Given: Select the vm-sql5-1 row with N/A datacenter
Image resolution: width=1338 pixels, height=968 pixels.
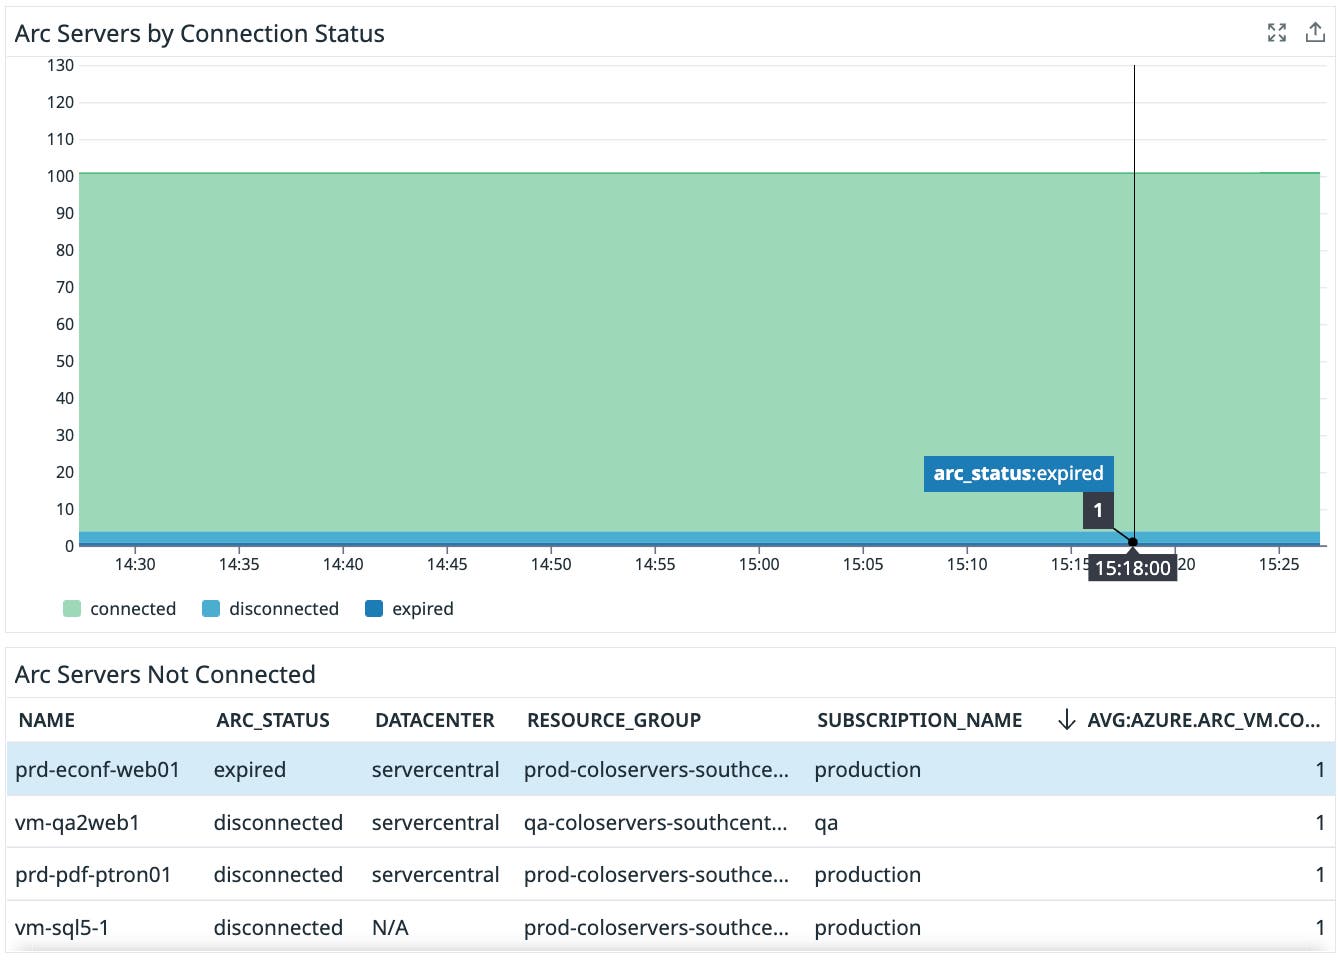Looking at the screenshot, I should [x=400, y=927].
